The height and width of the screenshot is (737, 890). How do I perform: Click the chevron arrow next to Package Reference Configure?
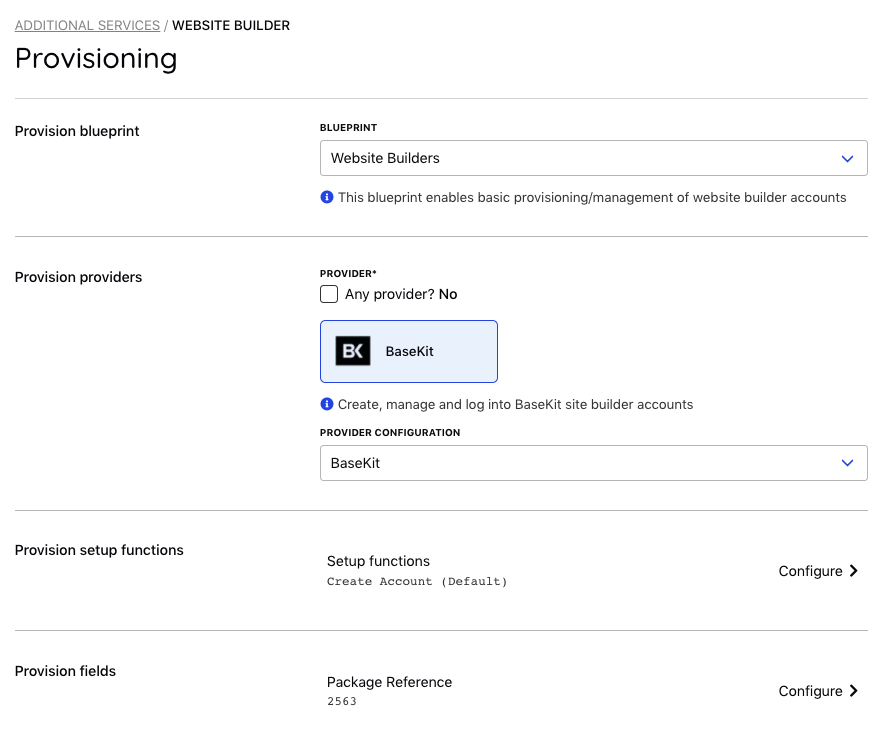point(853,690)
